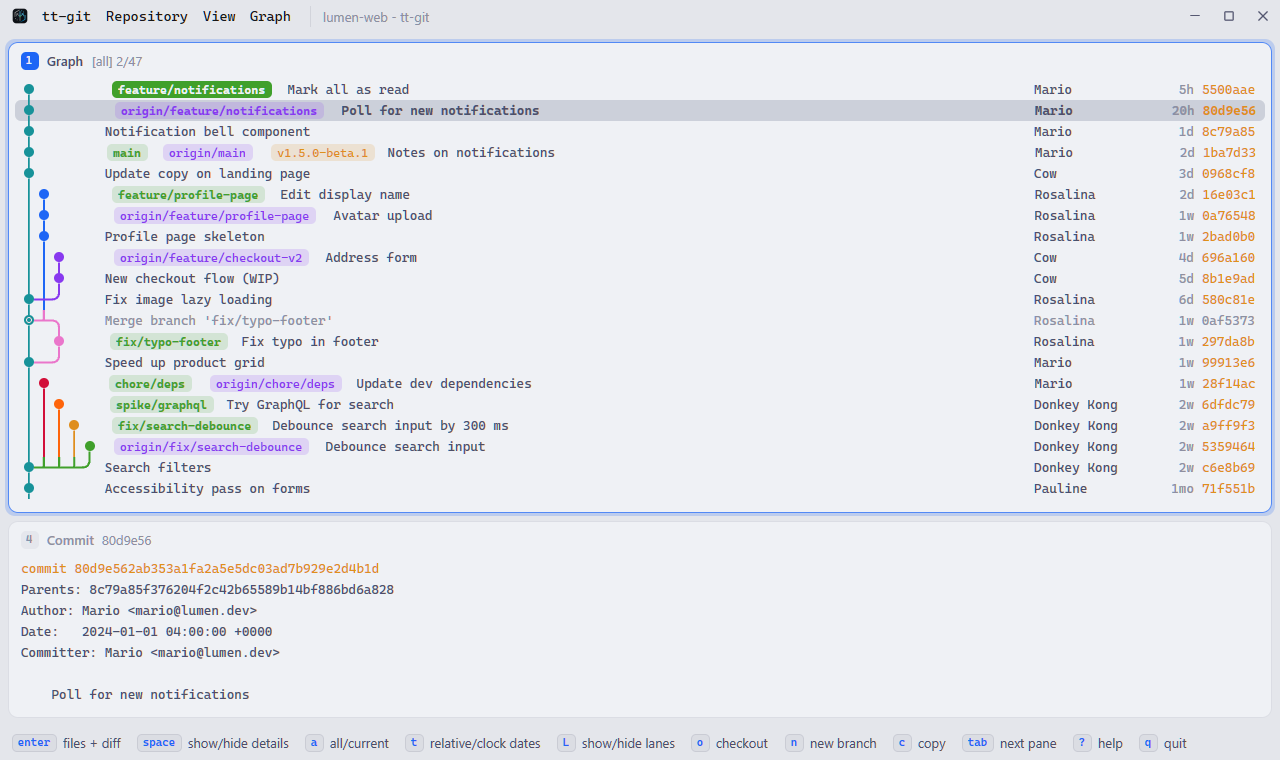Click the graph node on Search filters row

click(29, 467)
